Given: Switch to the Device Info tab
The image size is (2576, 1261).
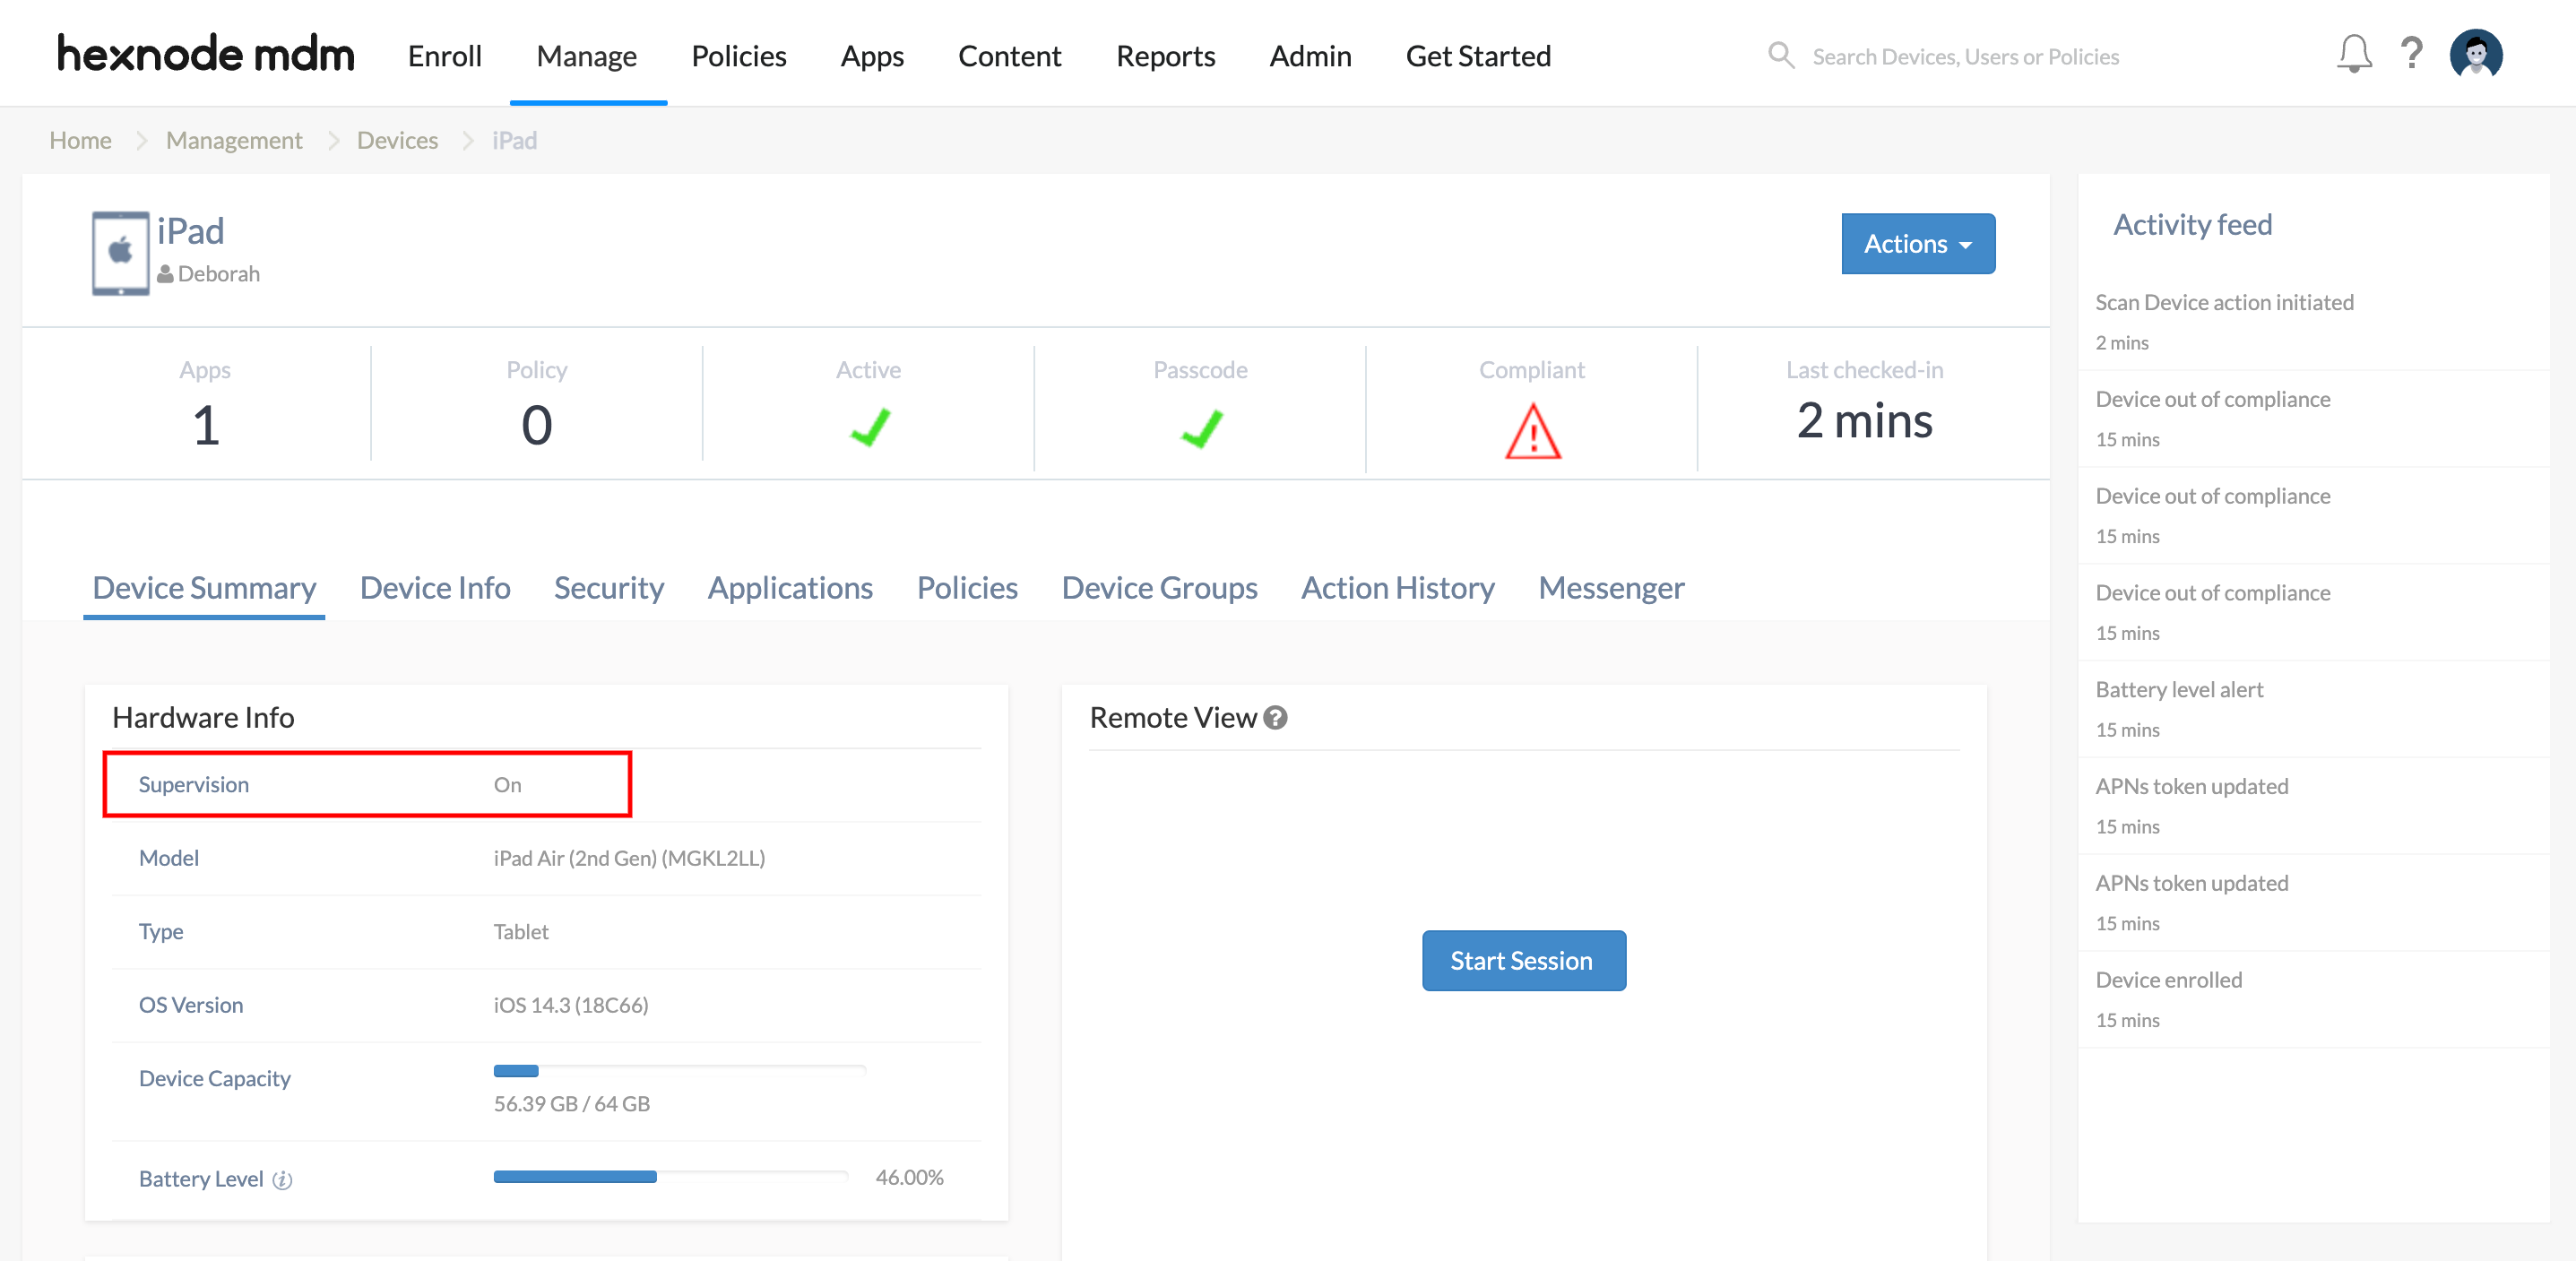Looking at the screenshot, I should [x=435, y=588].
